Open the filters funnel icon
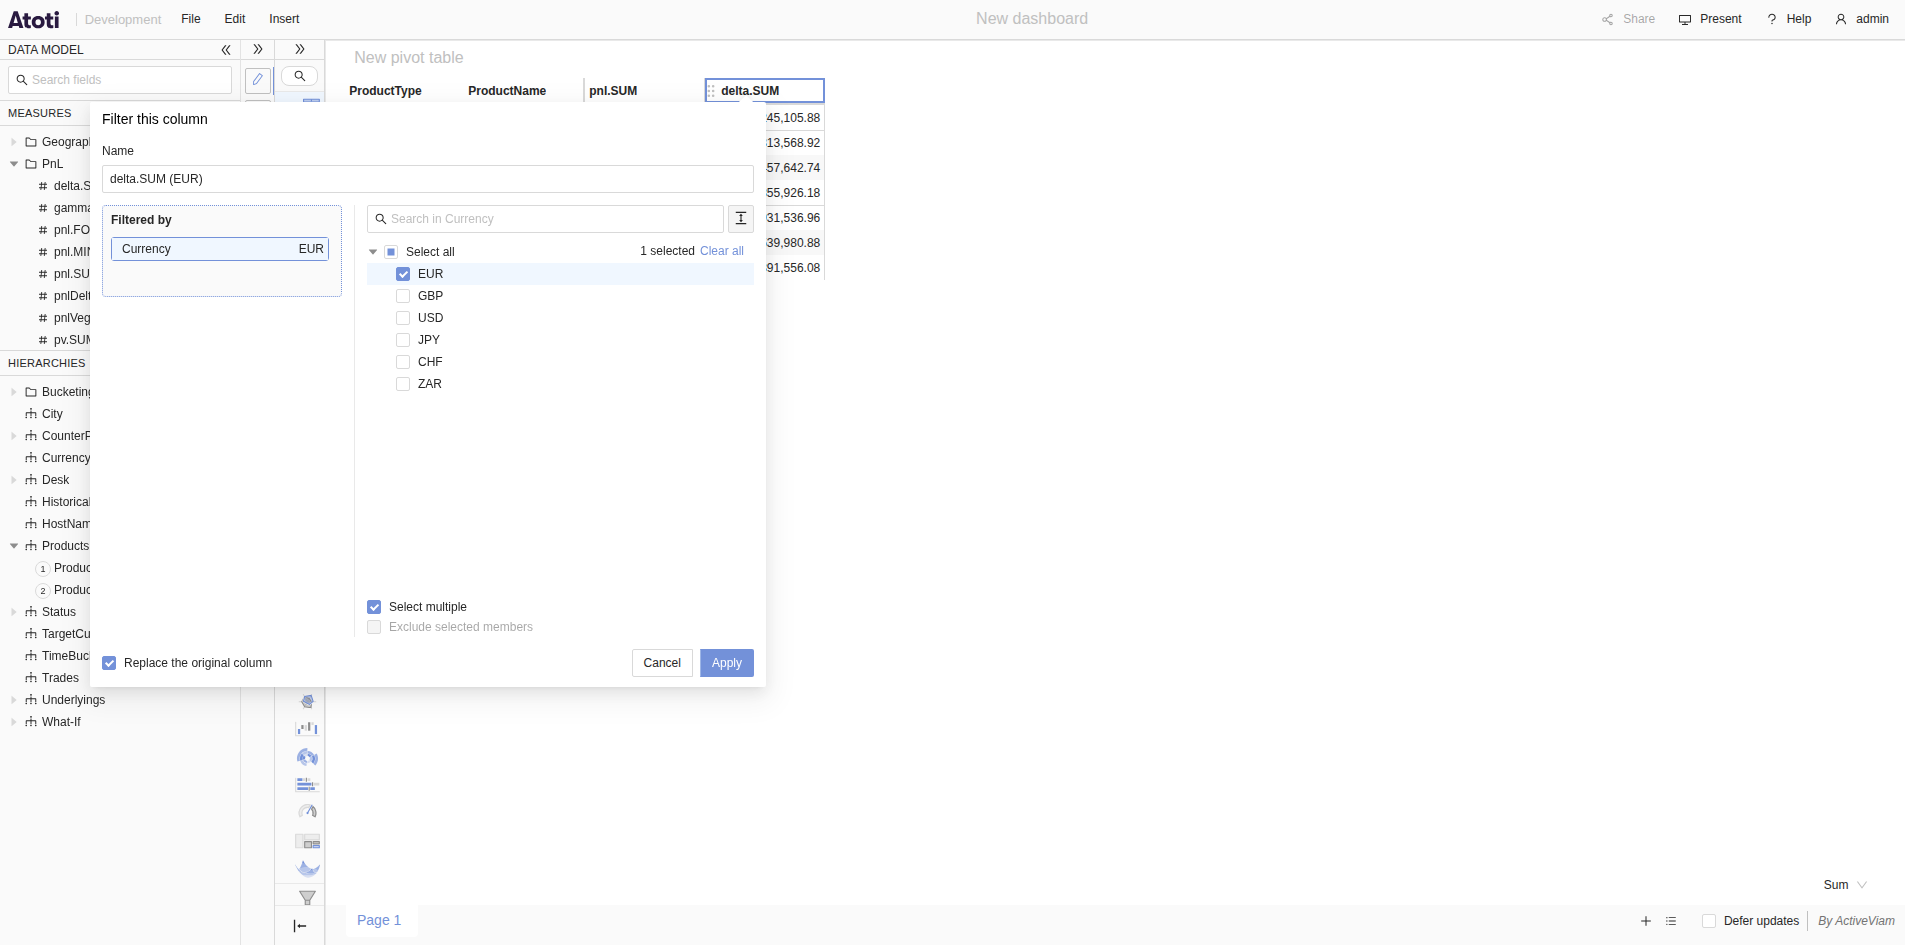1905x945 pixels. 307,898
